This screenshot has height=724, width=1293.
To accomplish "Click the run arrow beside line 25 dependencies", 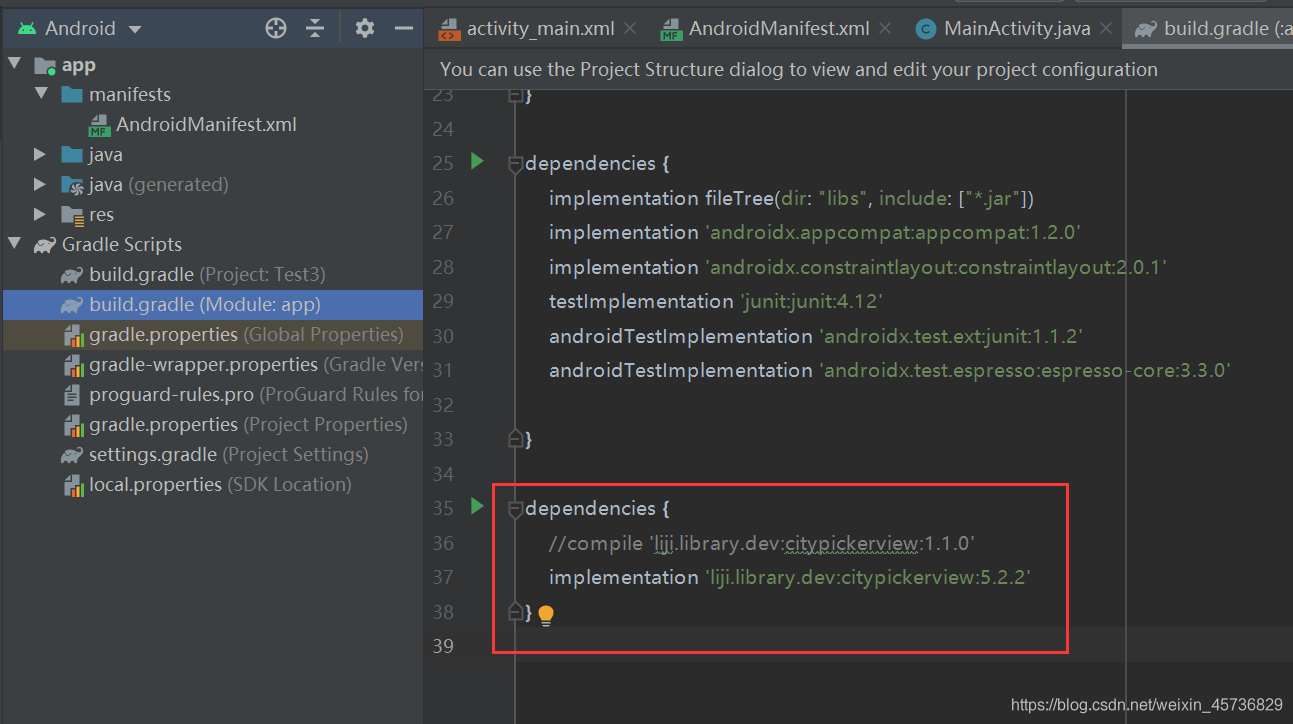I will pyautogui.click(x=476, y=161).
